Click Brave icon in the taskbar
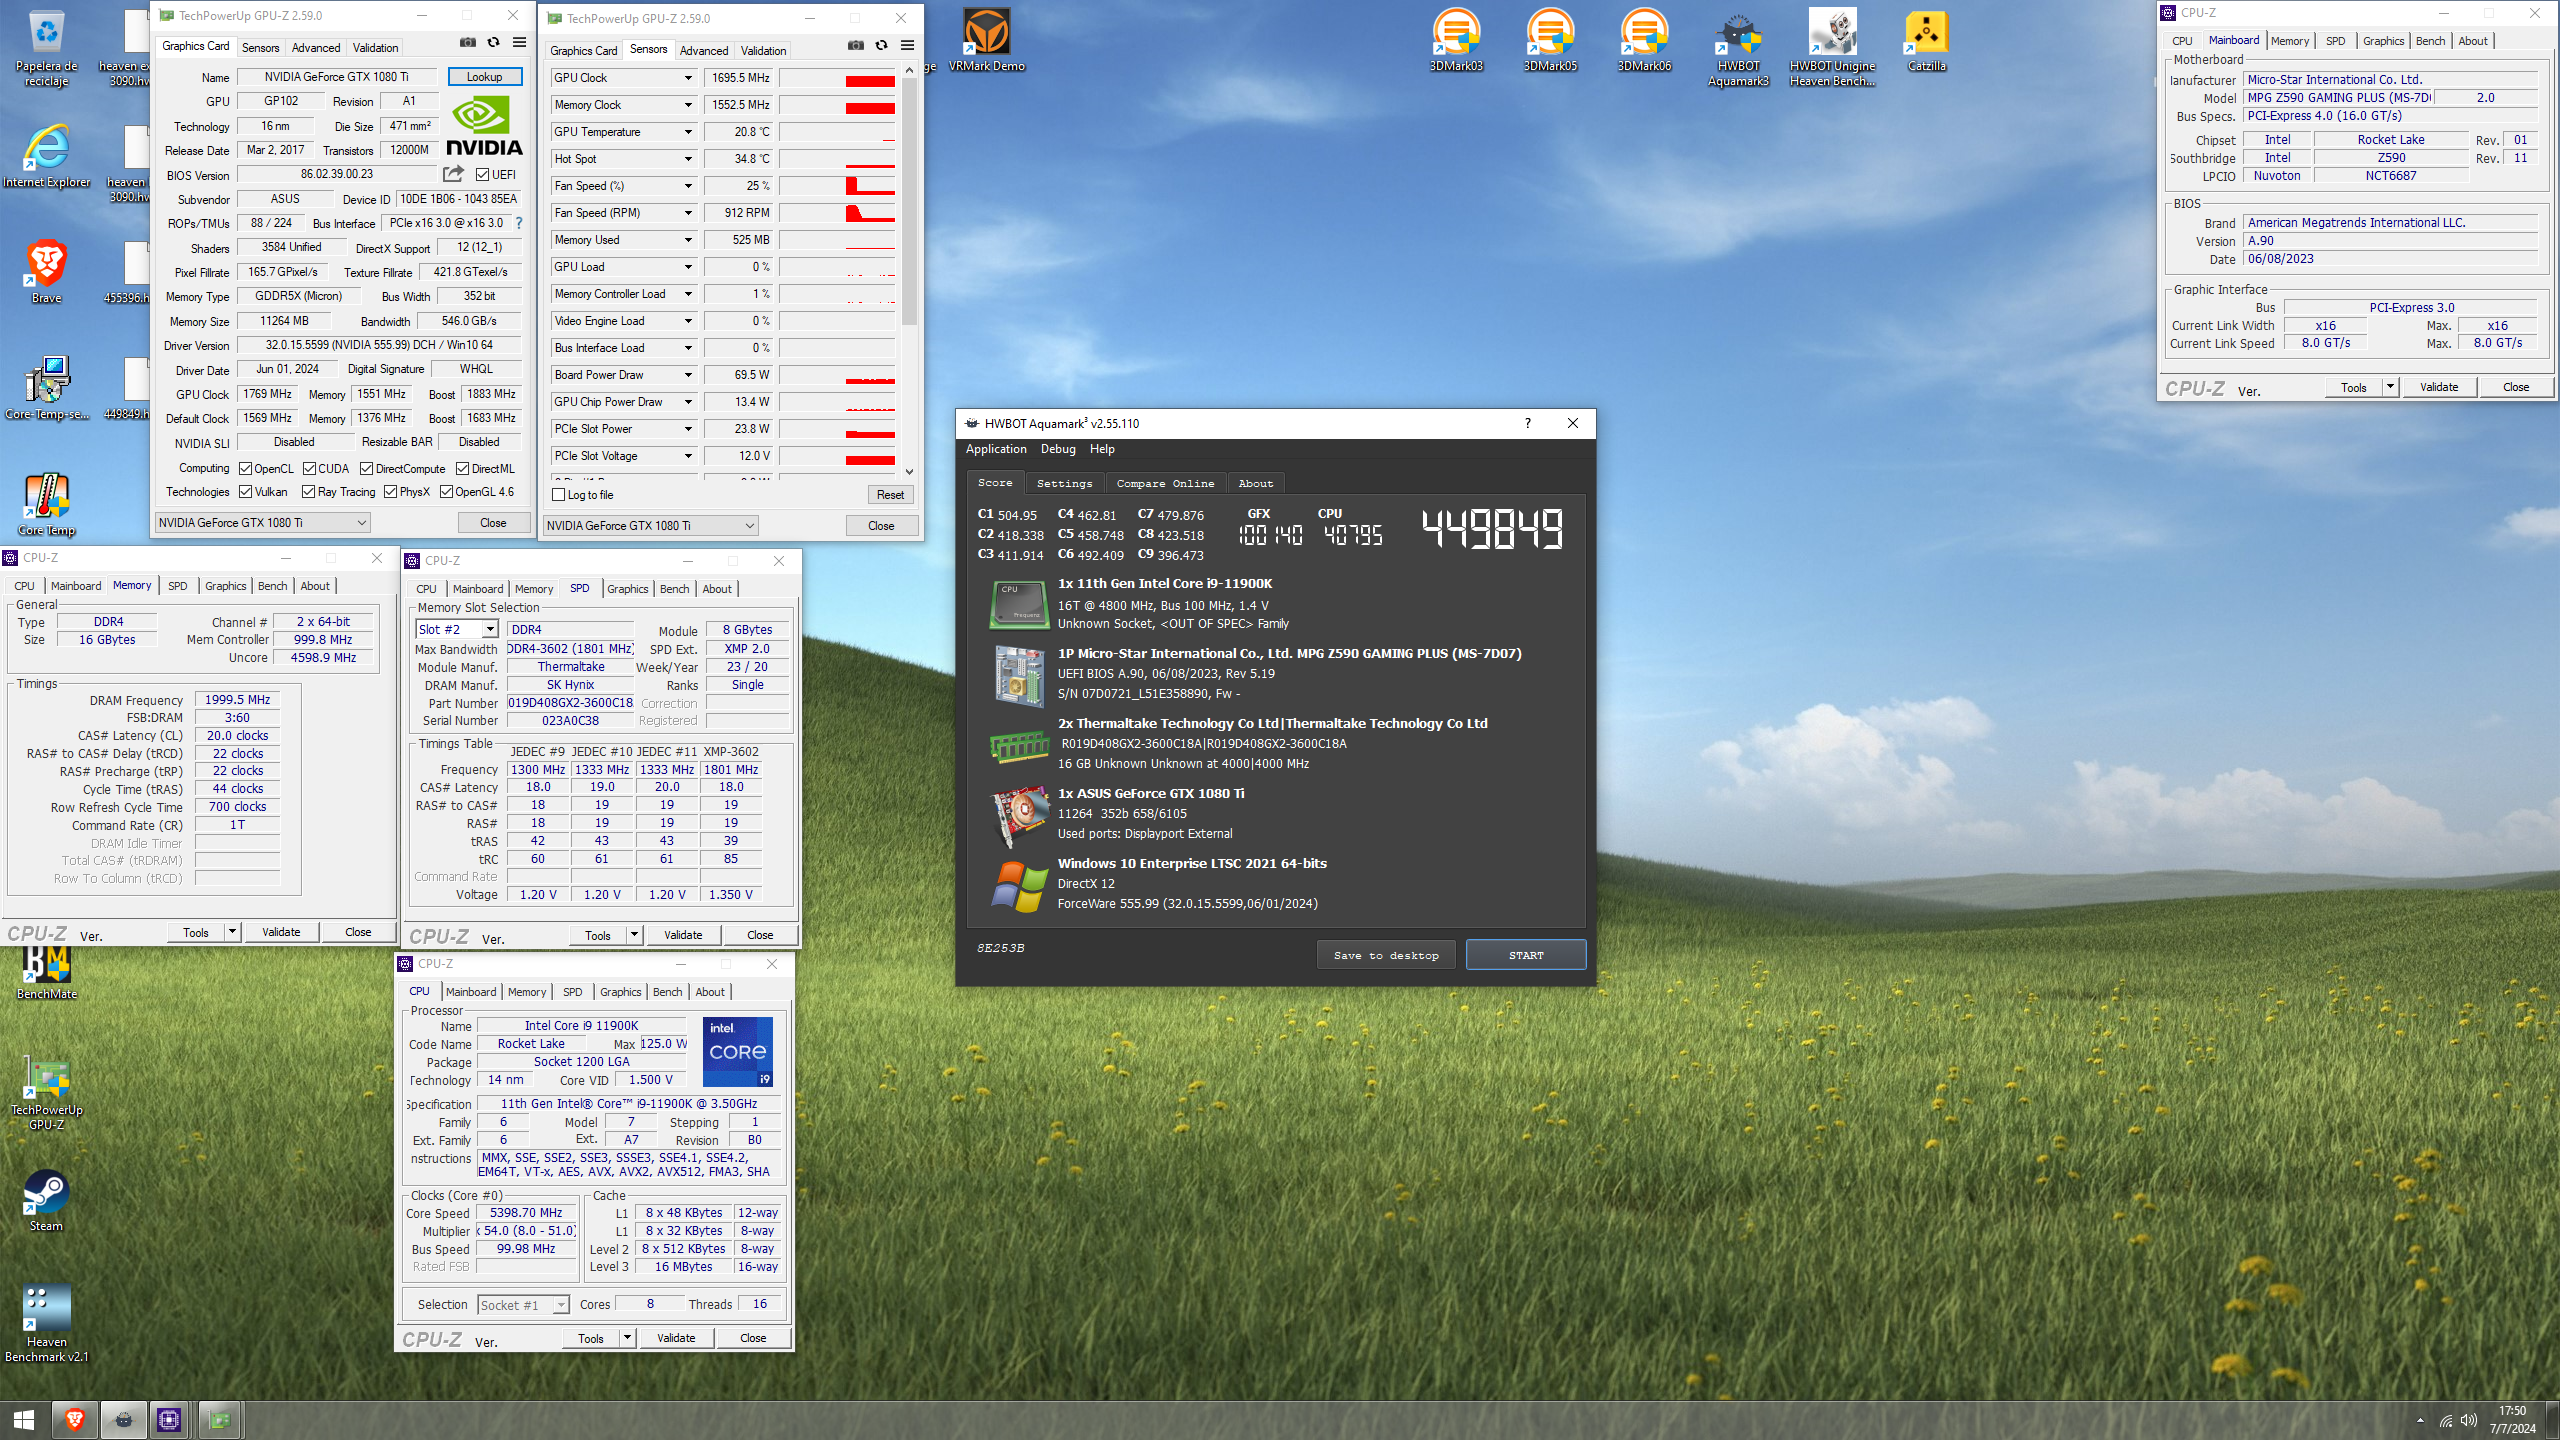2560x1440 pixels. pyautogui.click(x=74, y=1420)
